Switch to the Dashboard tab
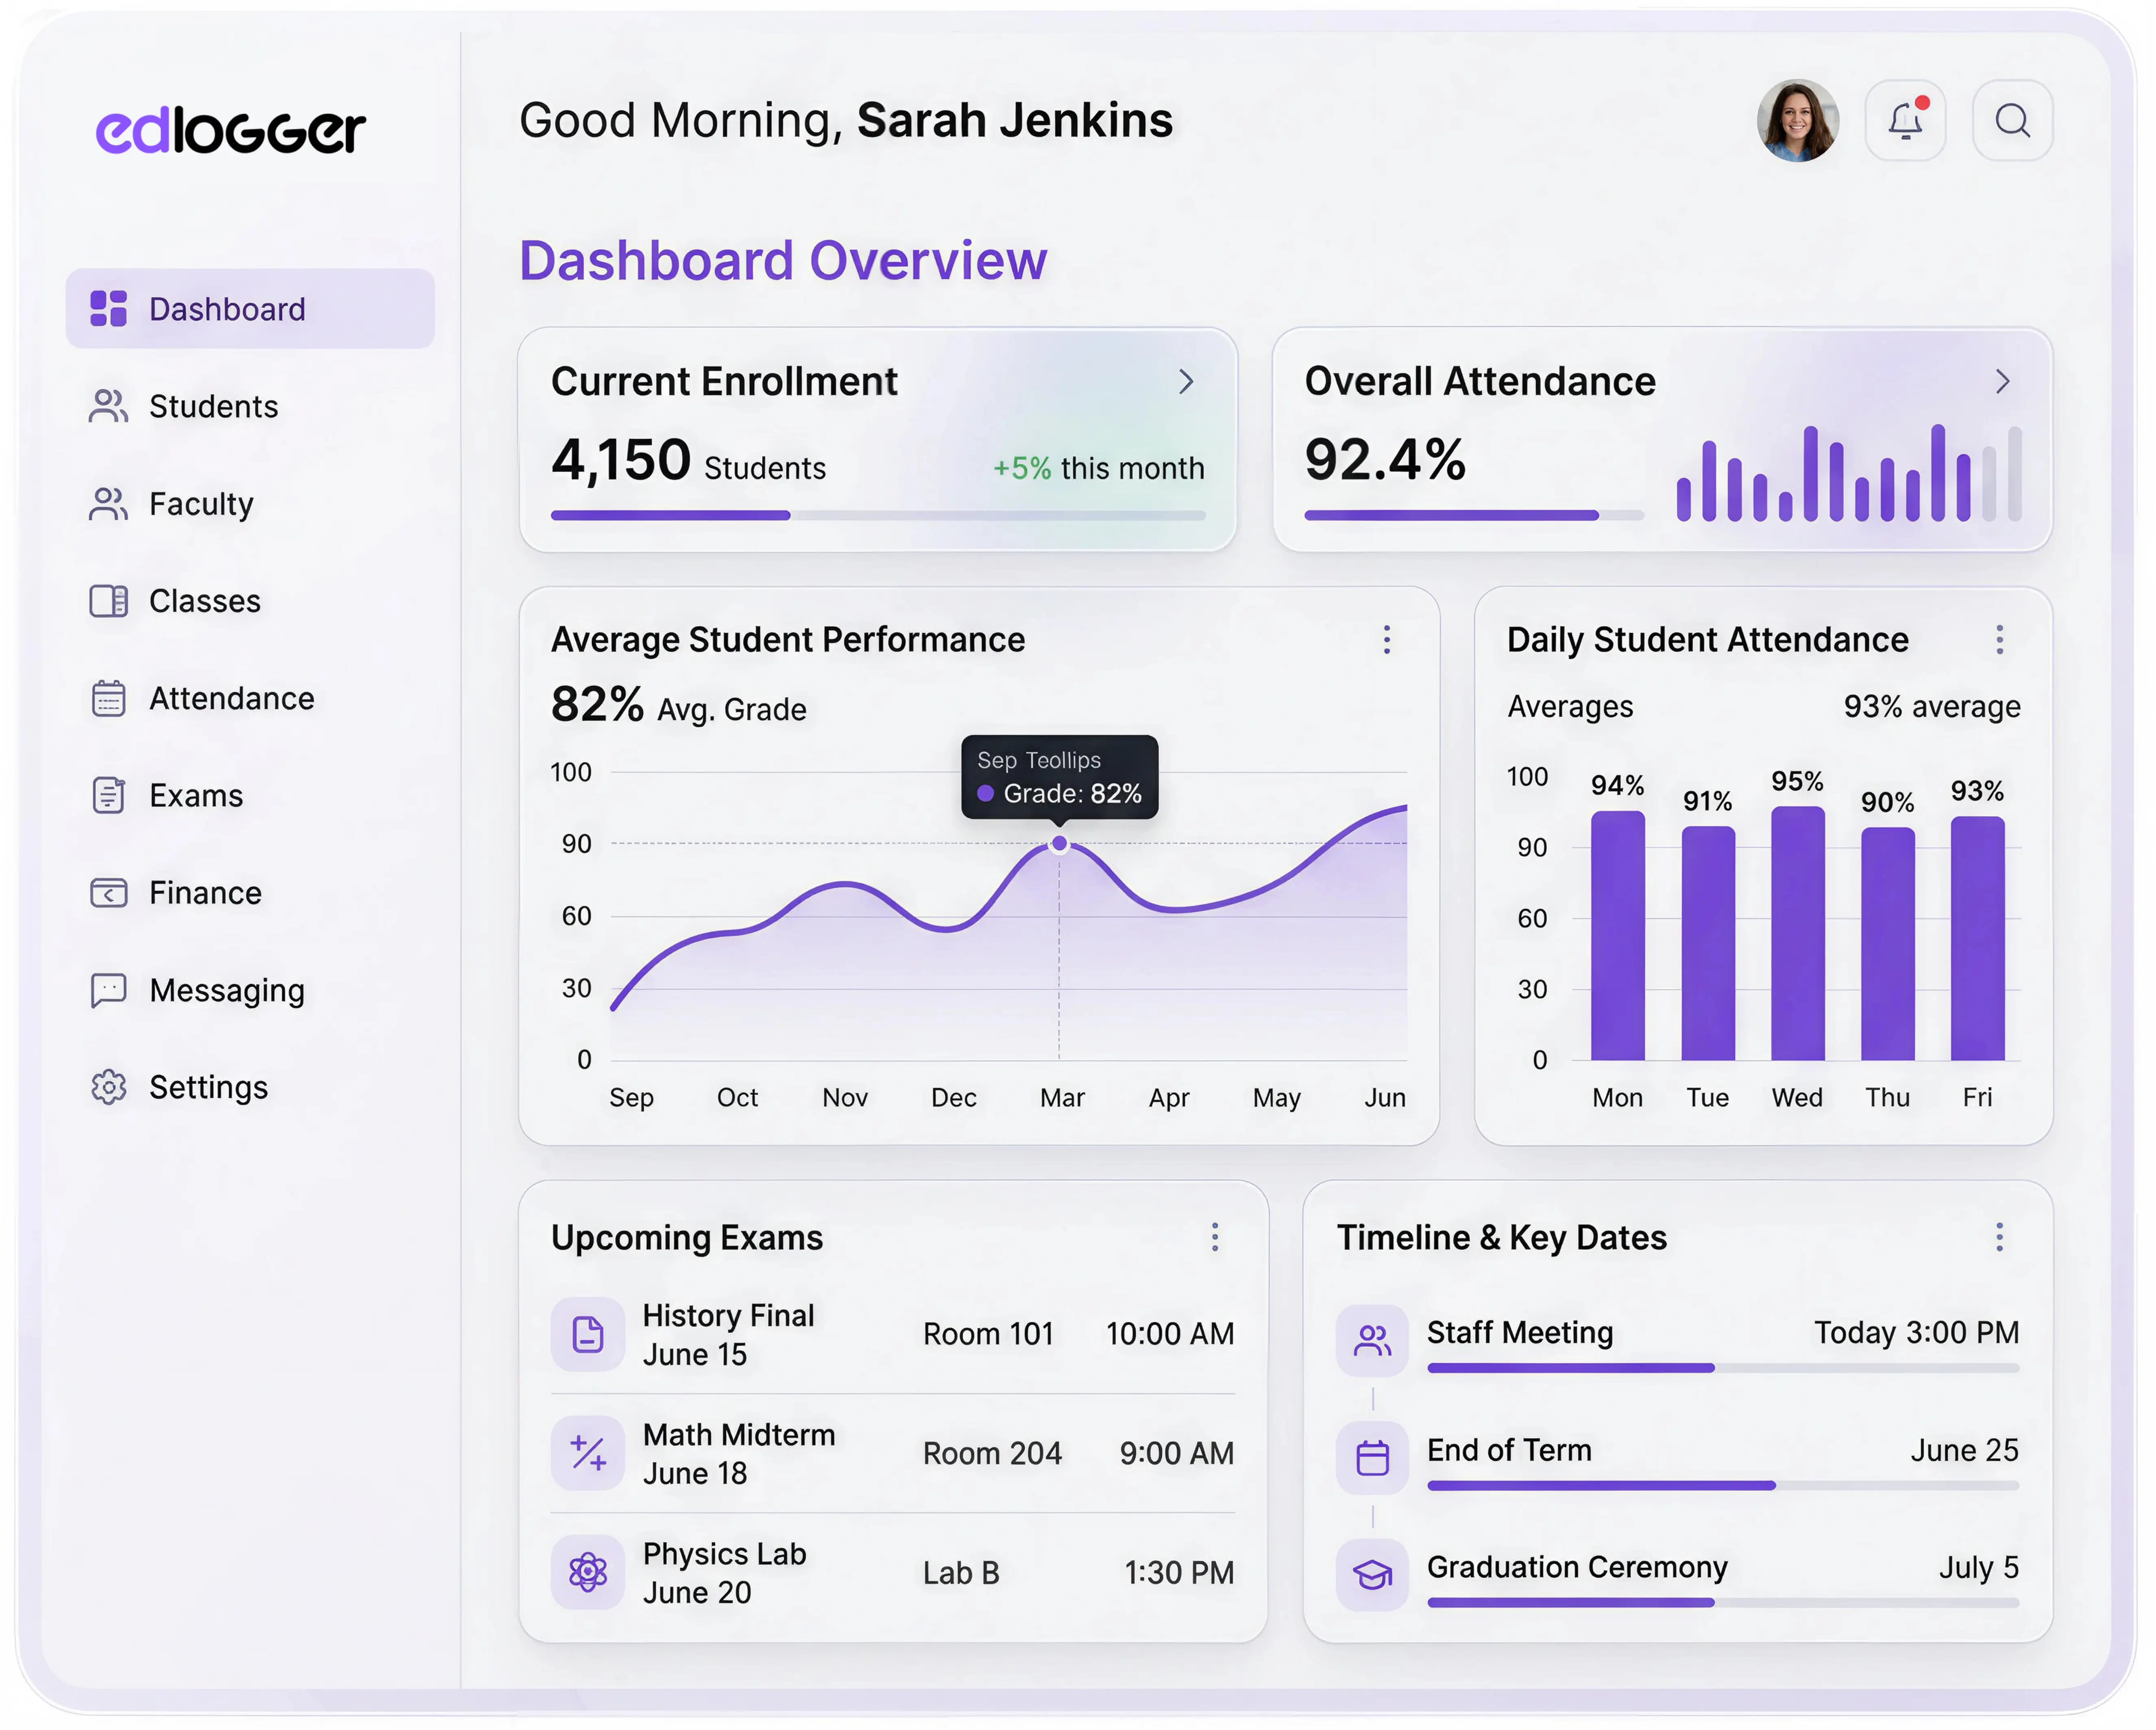 point(228,308)
